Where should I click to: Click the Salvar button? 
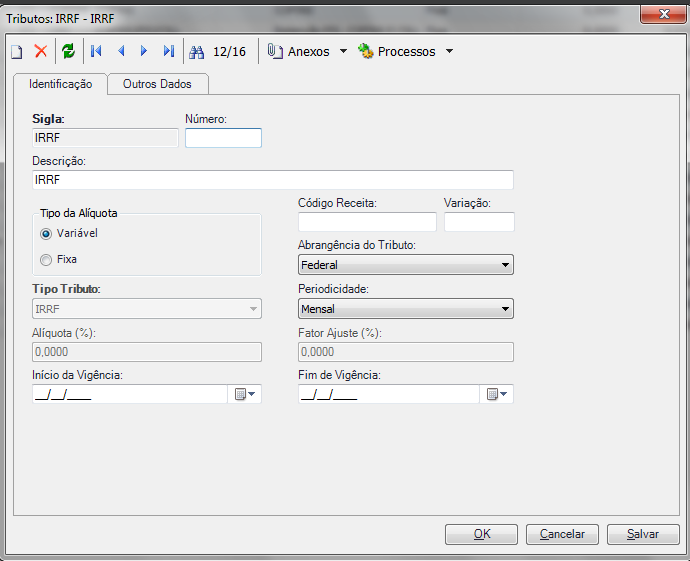coord(643,534)
